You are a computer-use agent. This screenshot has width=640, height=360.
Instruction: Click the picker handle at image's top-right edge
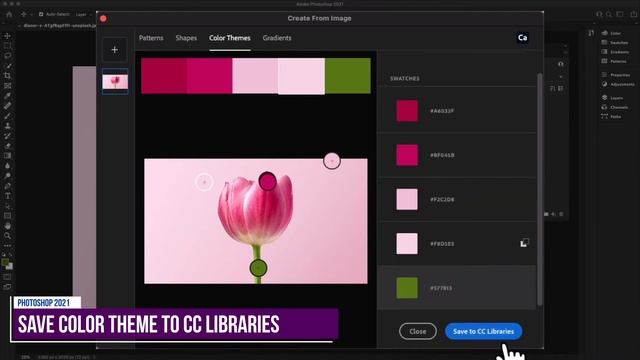(x=332, y=161)
